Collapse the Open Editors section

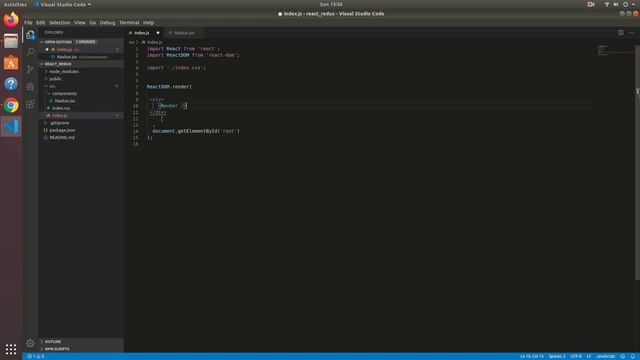point(42,42)
